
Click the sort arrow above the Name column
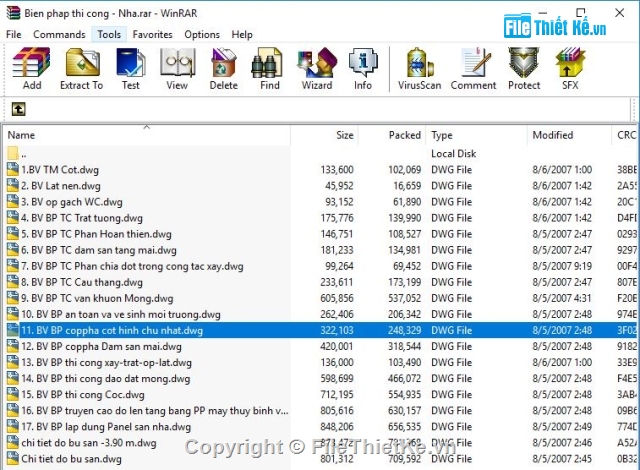[147, 127]
